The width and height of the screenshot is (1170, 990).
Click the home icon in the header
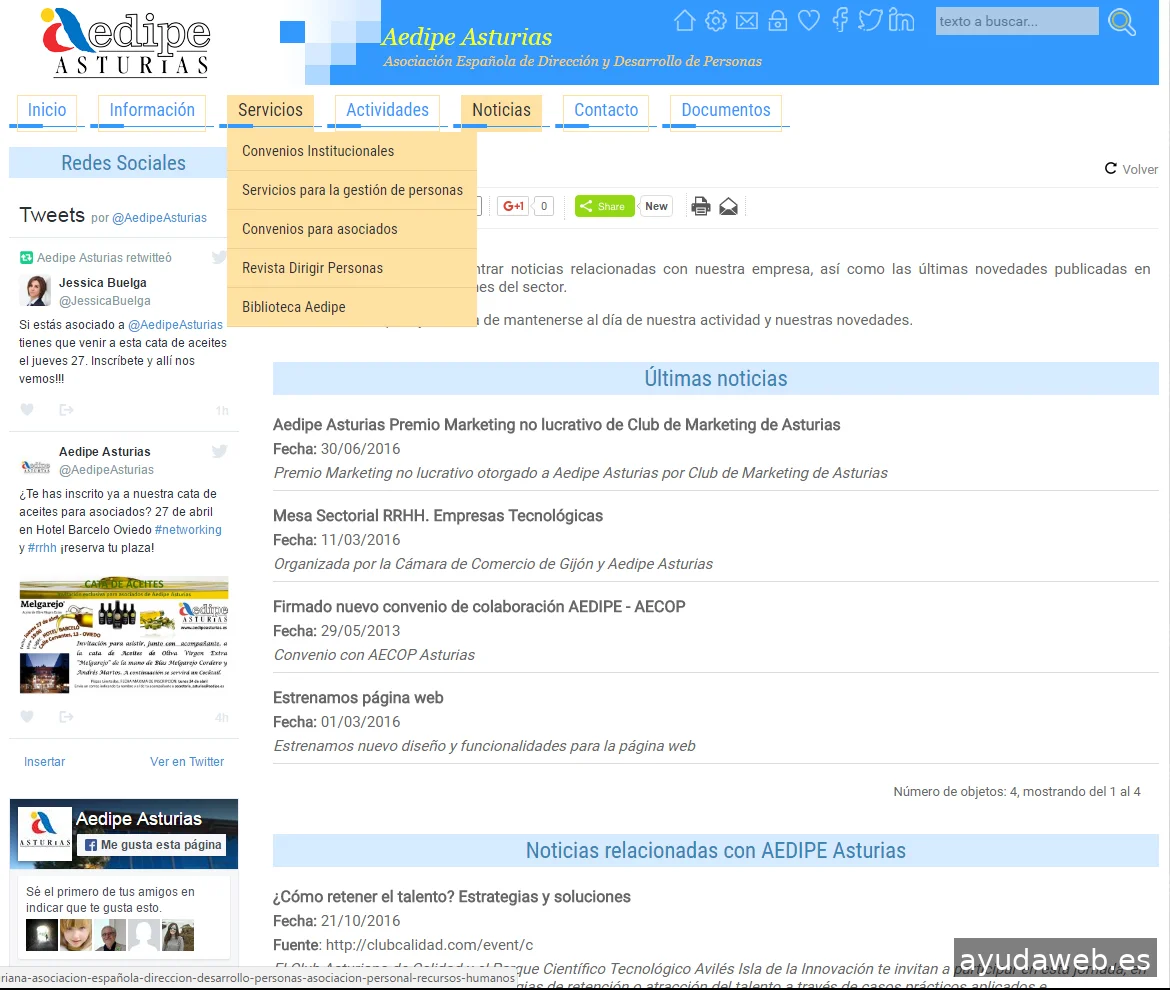pyautogui.click(x=684, y=21)
